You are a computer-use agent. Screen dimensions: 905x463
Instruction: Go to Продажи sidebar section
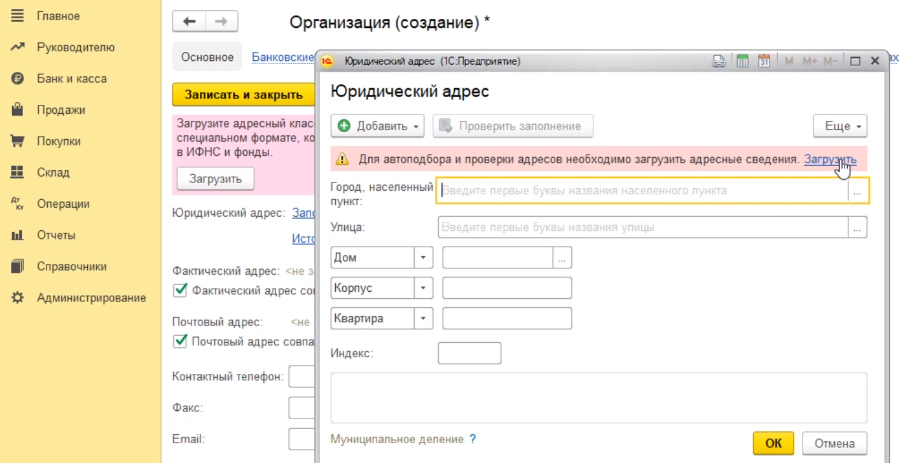(60, 110)
